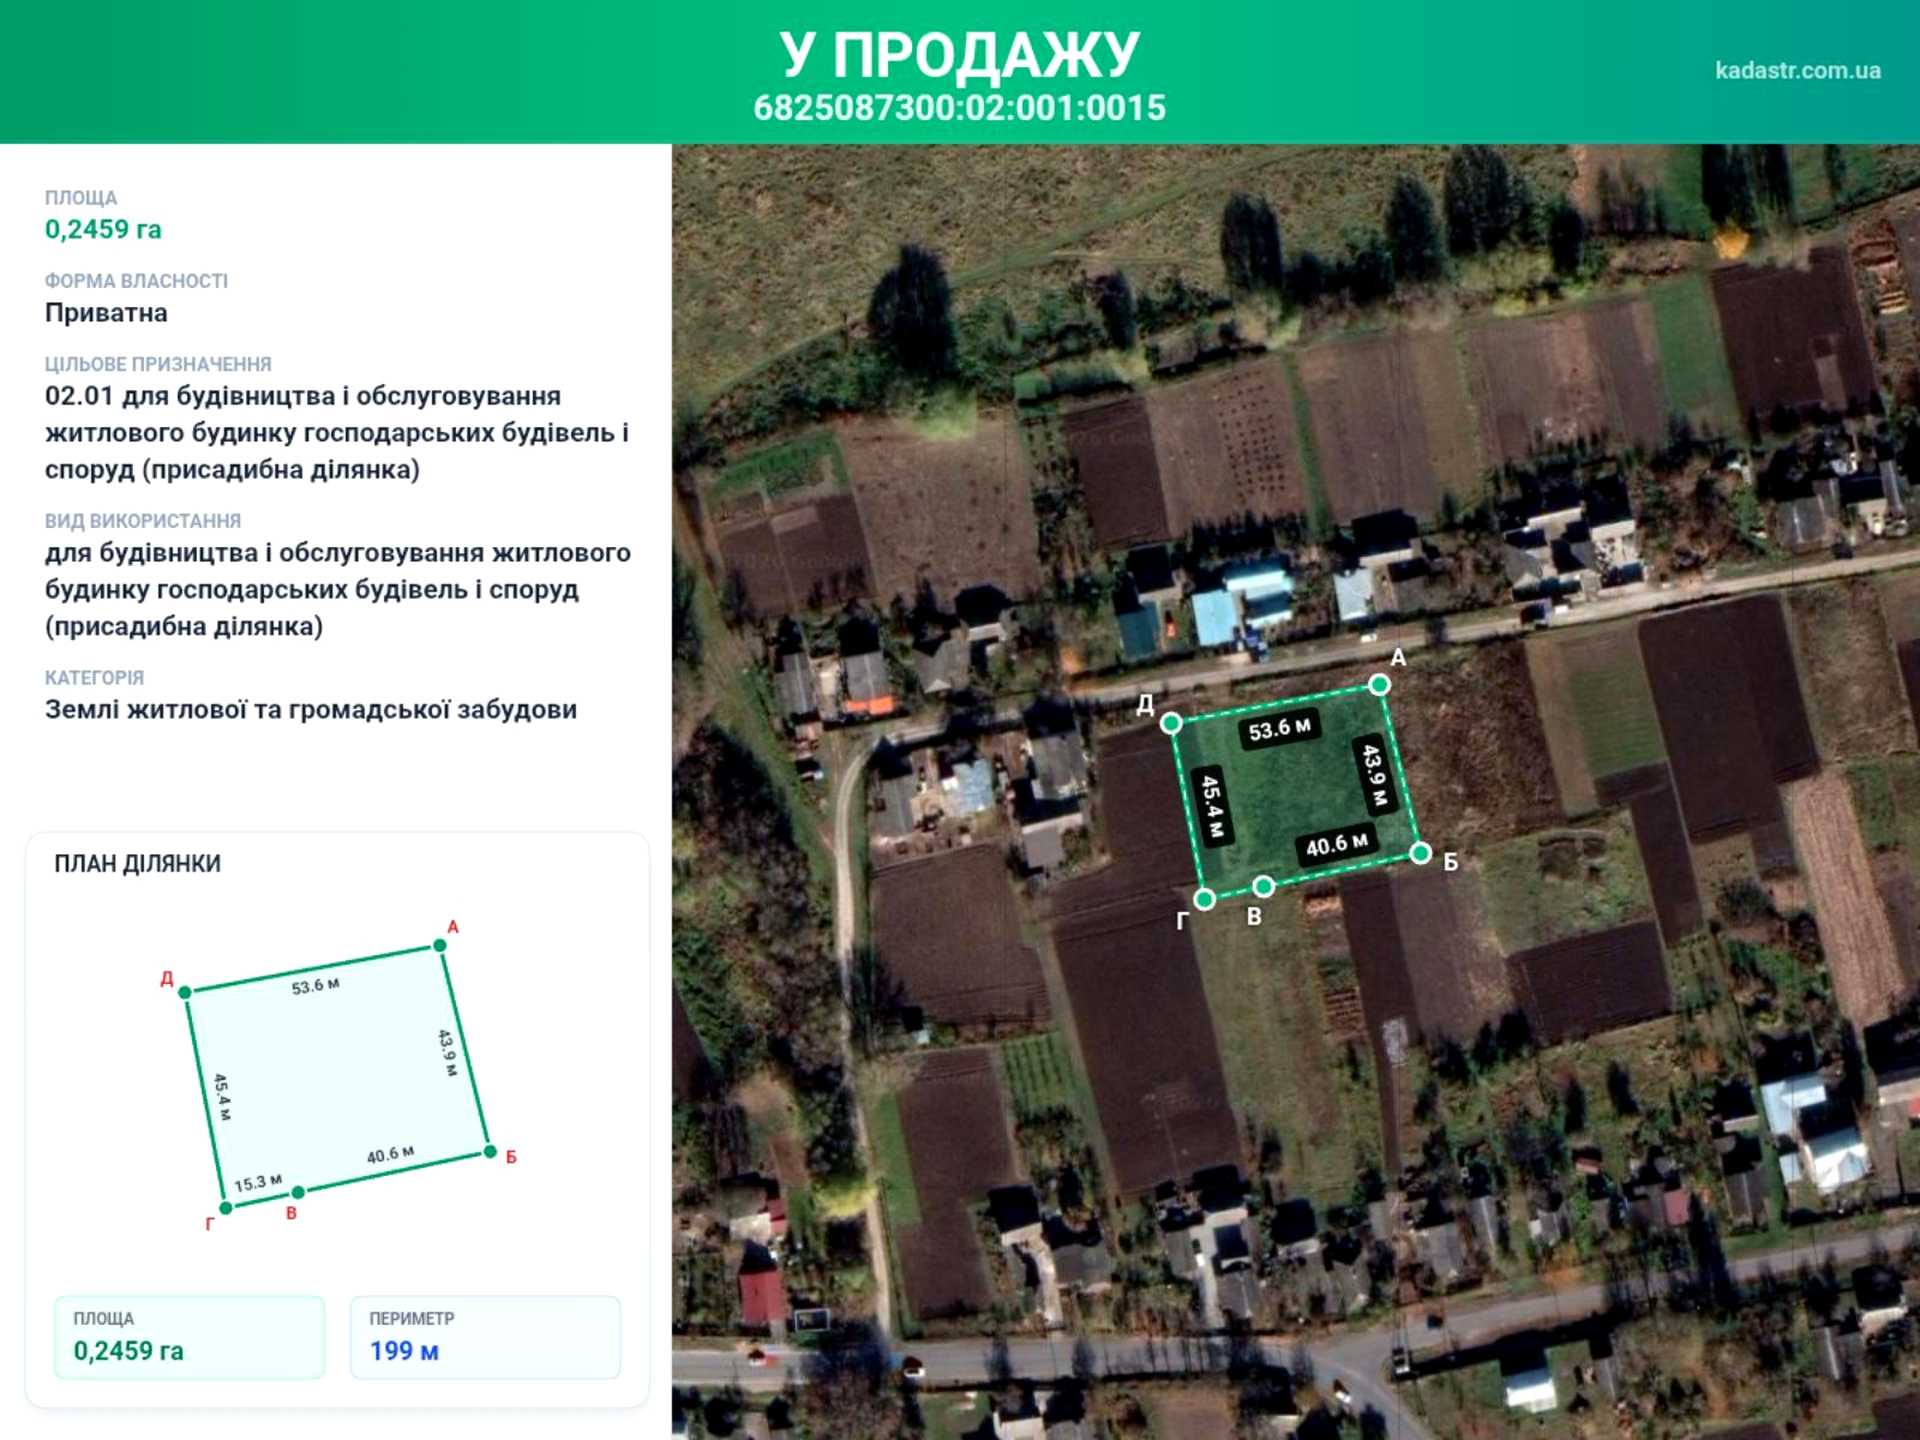Click vertex marker Д on the satellite map

[1171, 722]
